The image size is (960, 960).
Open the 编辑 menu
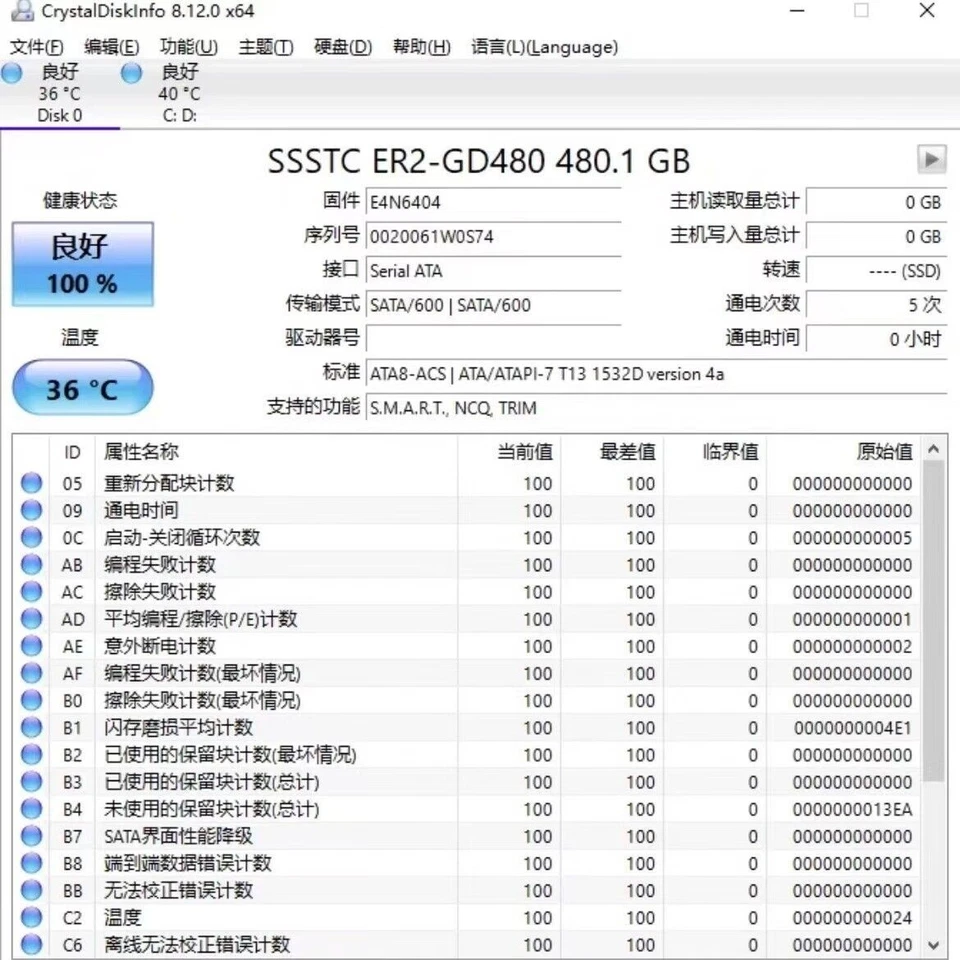point(109,46)
